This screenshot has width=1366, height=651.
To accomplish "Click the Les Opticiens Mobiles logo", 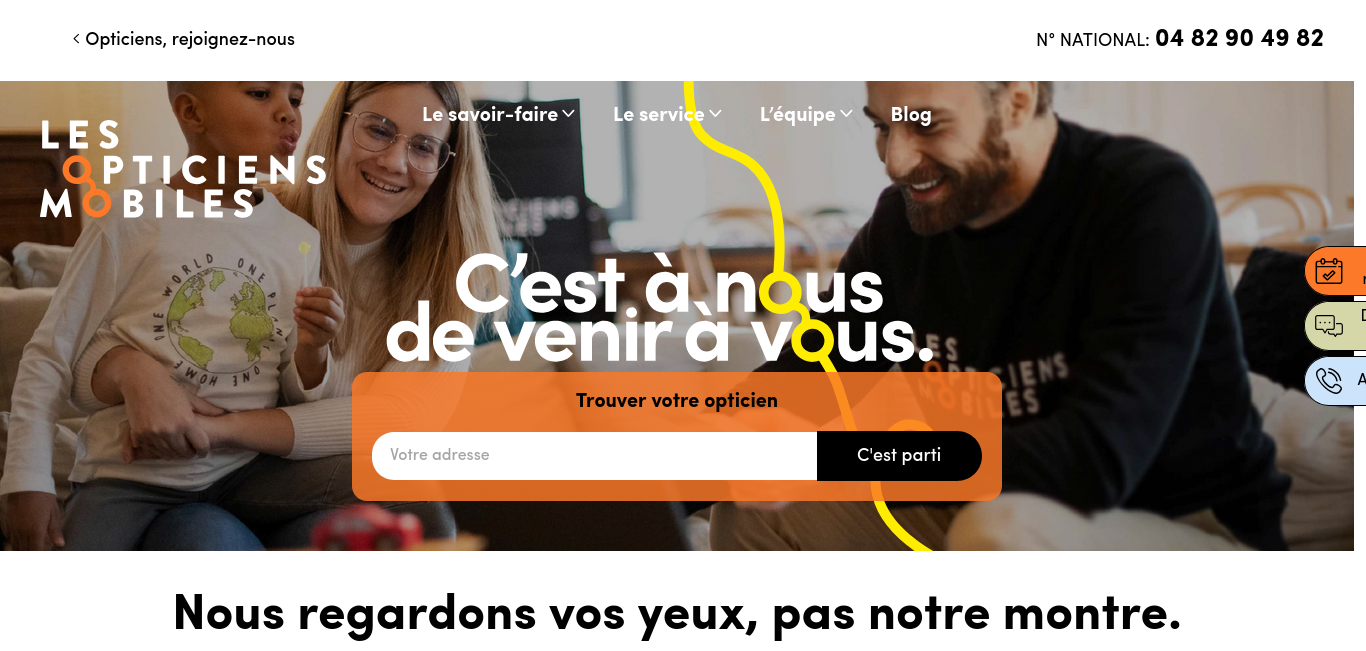I will [x=183, y=169].
